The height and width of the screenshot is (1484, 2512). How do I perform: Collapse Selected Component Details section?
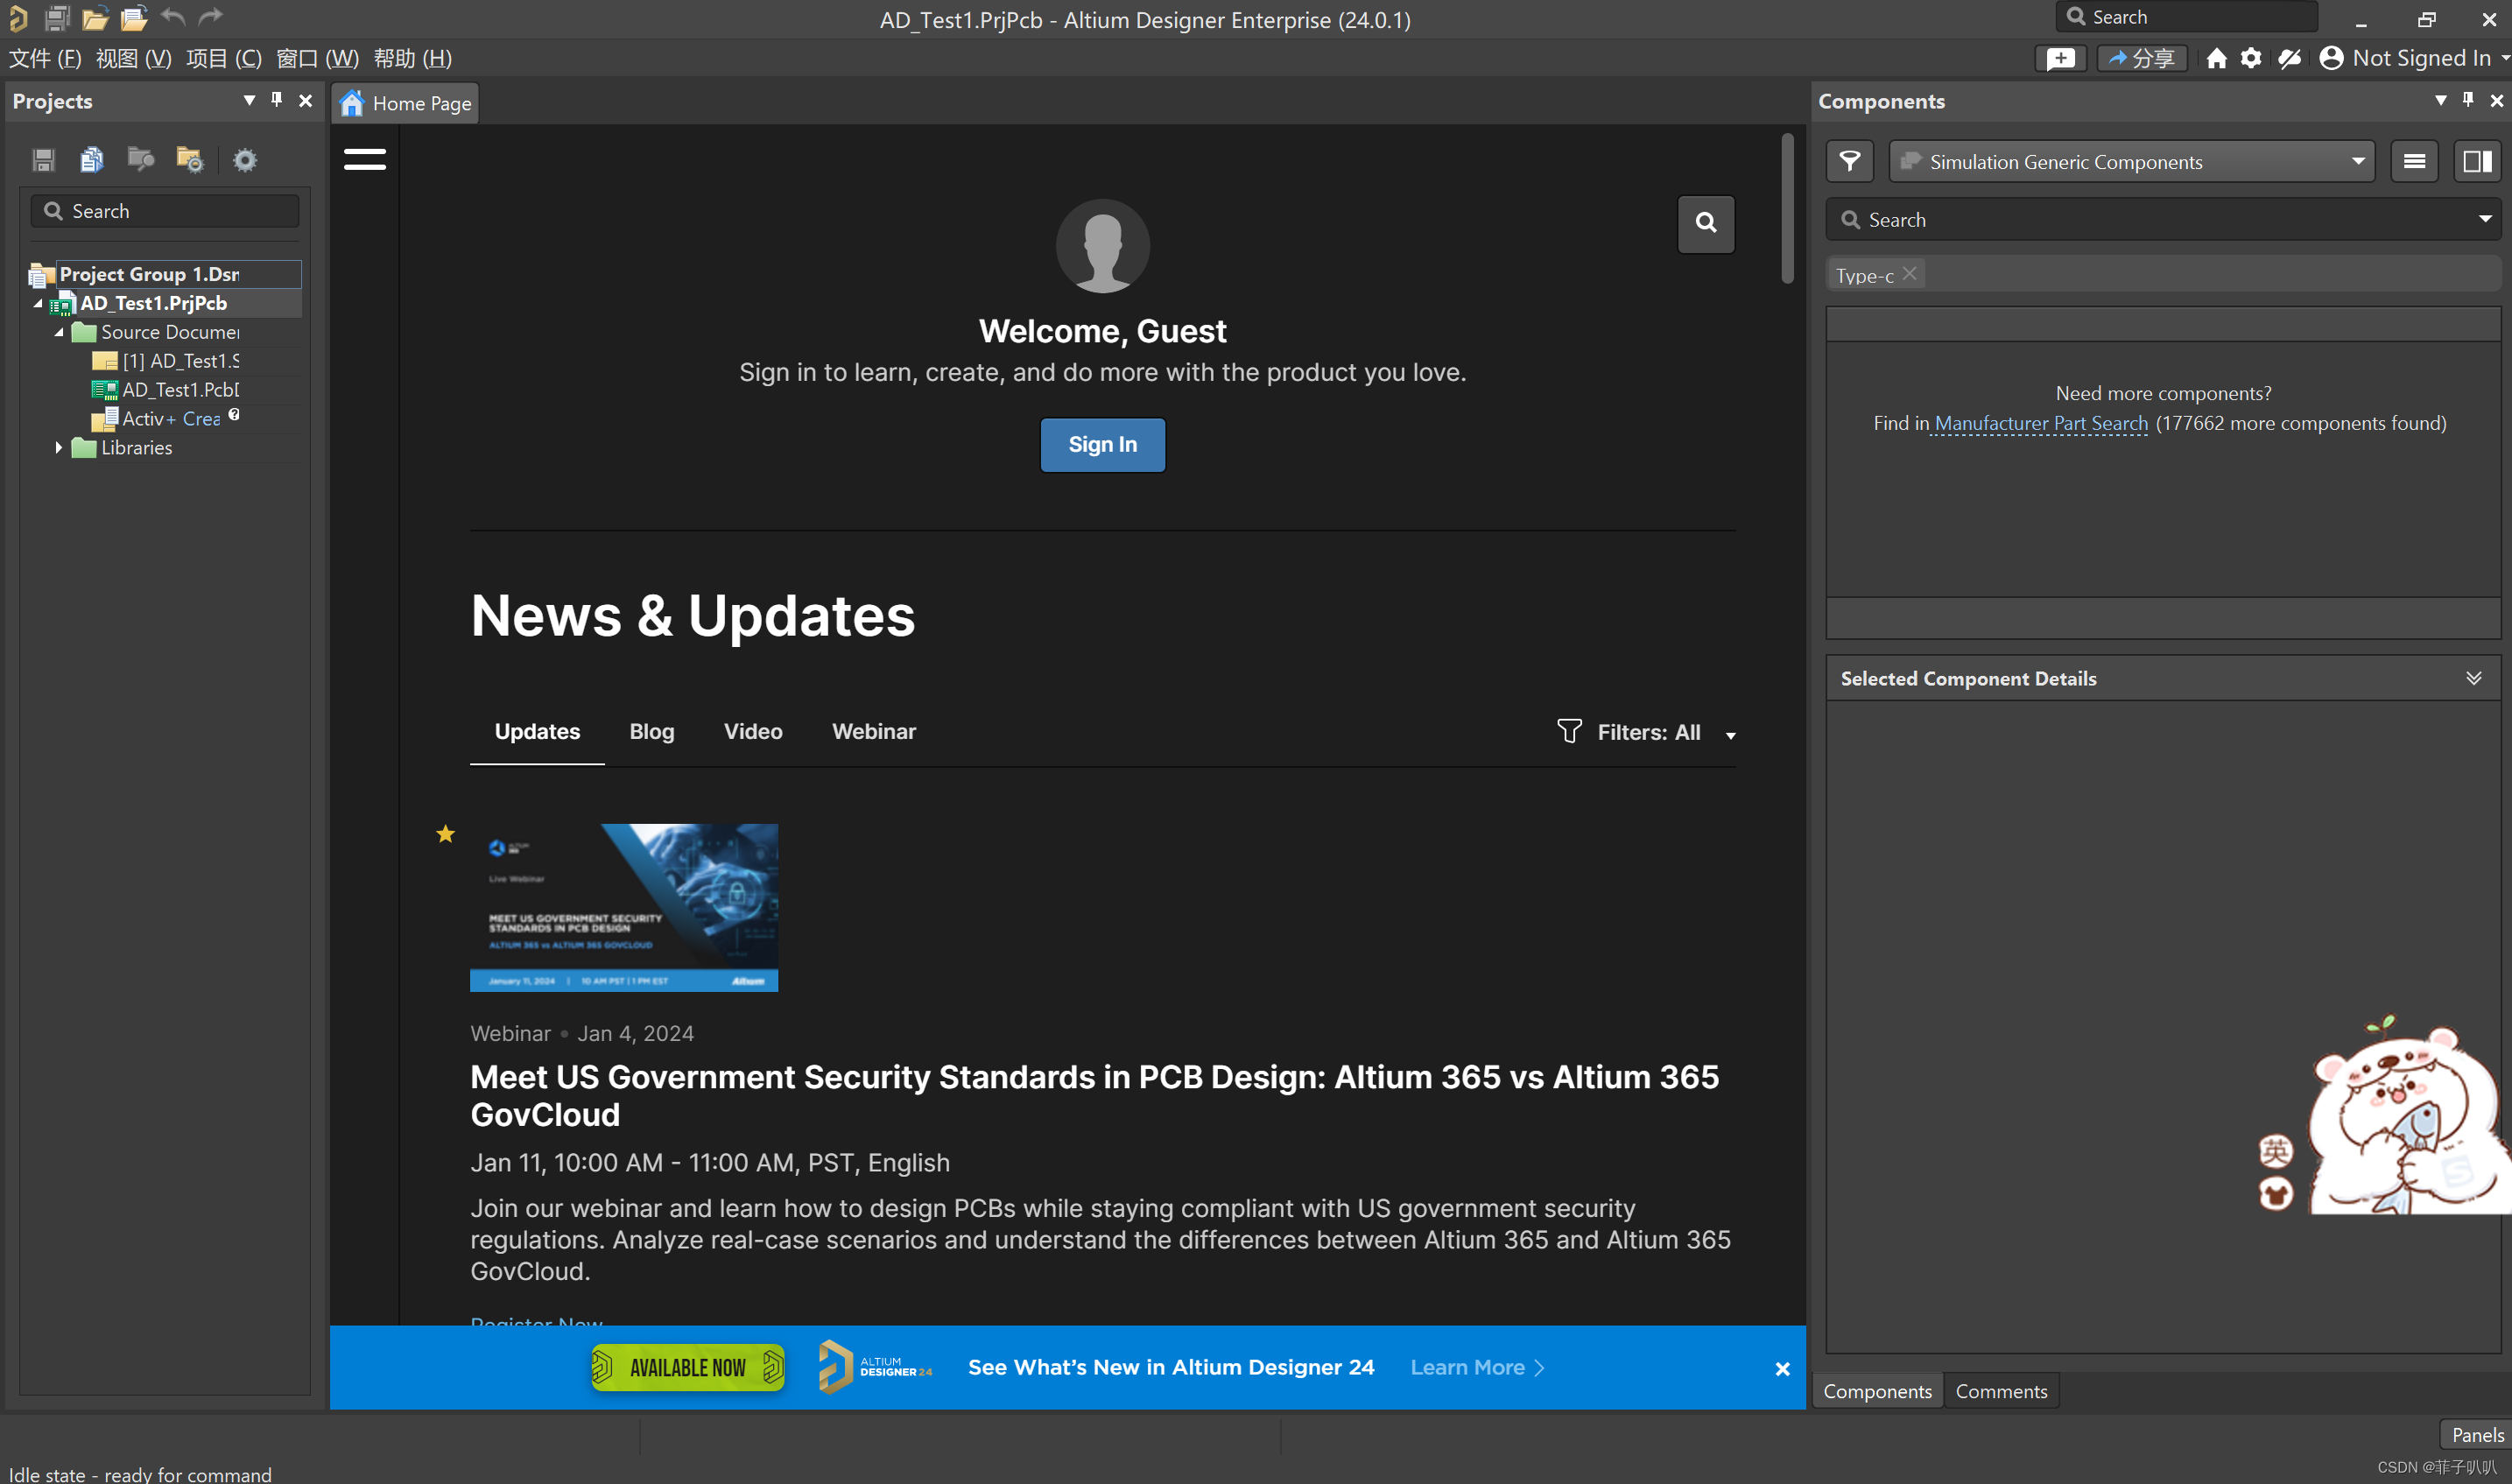coord(2473,678)
